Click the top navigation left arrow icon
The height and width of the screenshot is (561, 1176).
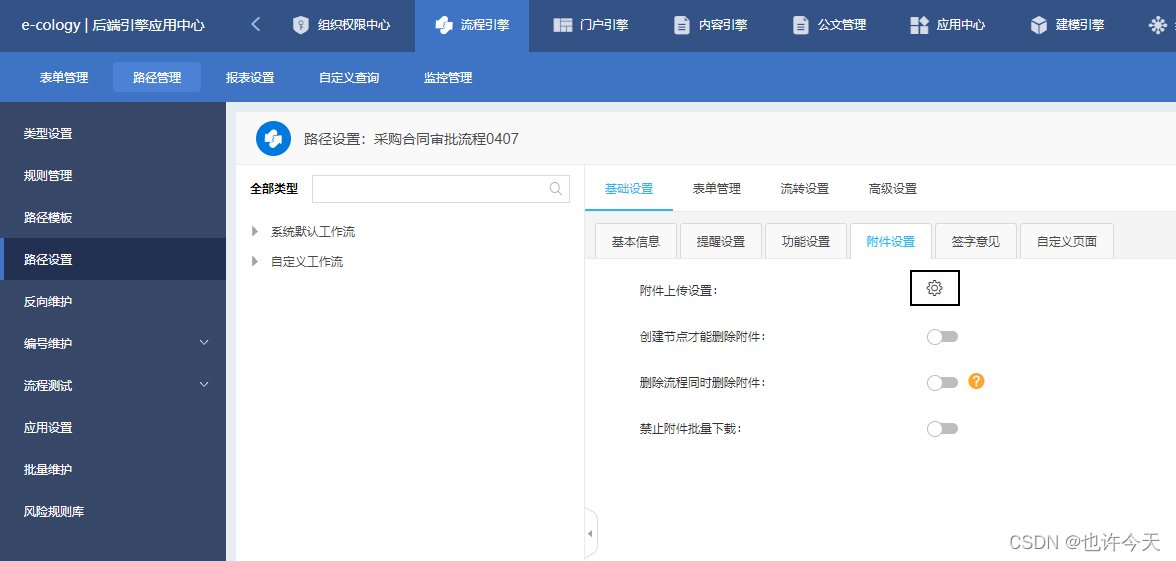tap(256, 25)
